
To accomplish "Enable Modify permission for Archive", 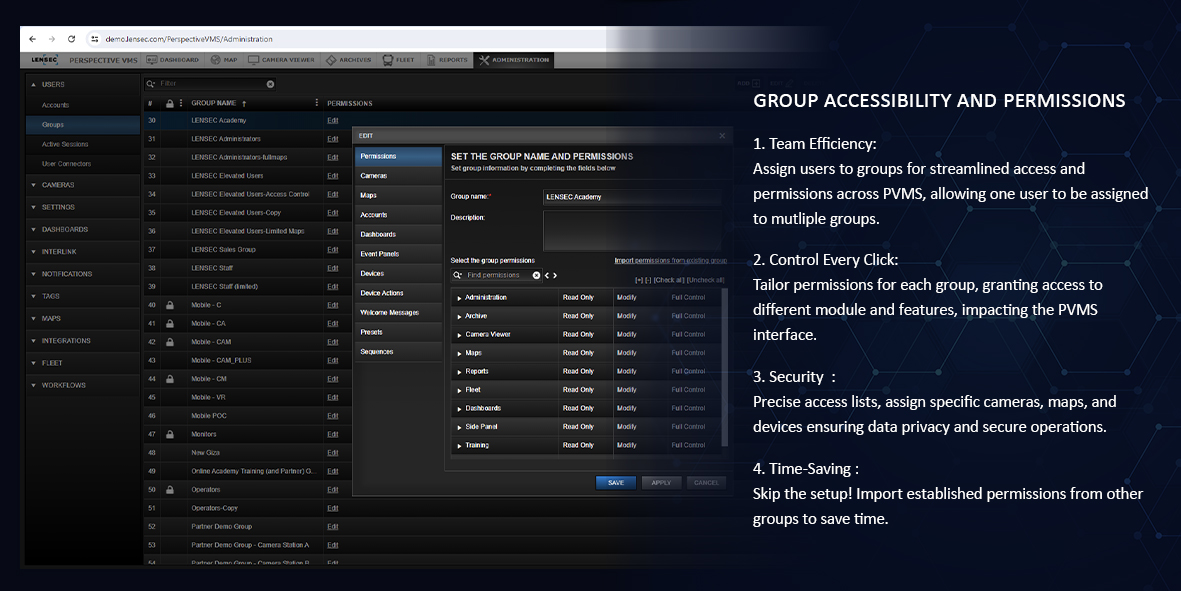I will tap(627, 316).
